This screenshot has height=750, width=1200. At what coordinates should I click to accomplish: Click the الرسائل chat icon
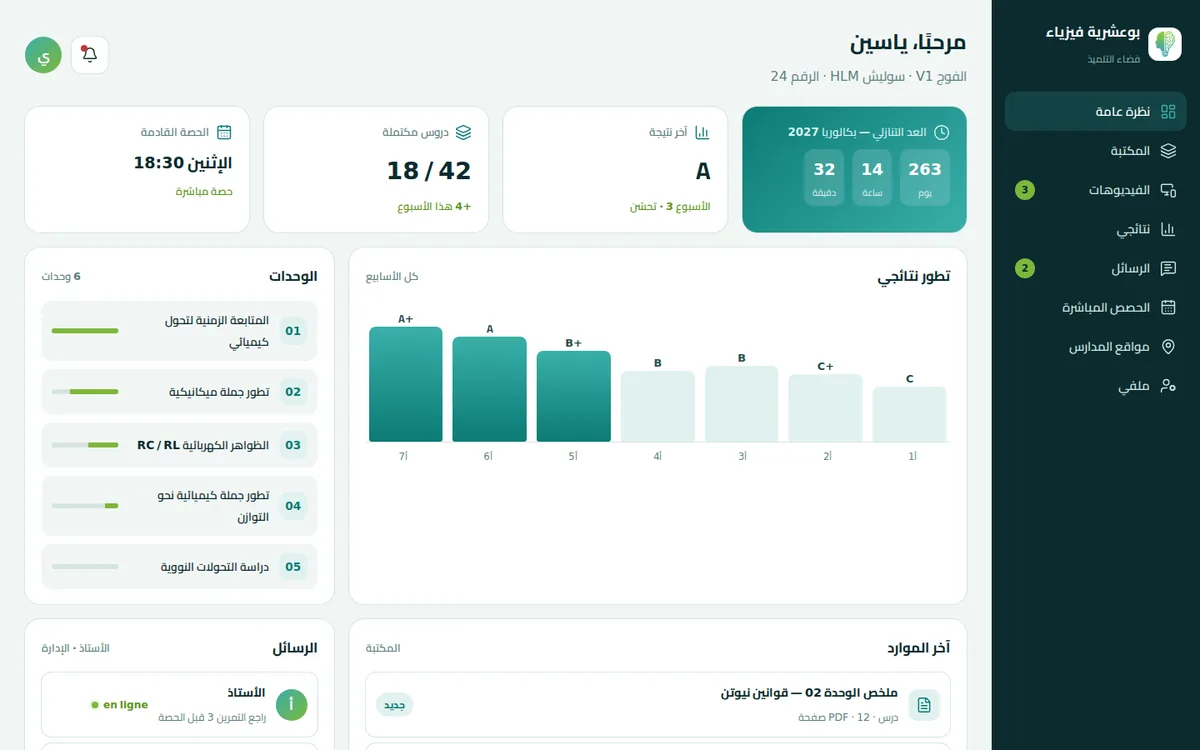coord(1168,268)
